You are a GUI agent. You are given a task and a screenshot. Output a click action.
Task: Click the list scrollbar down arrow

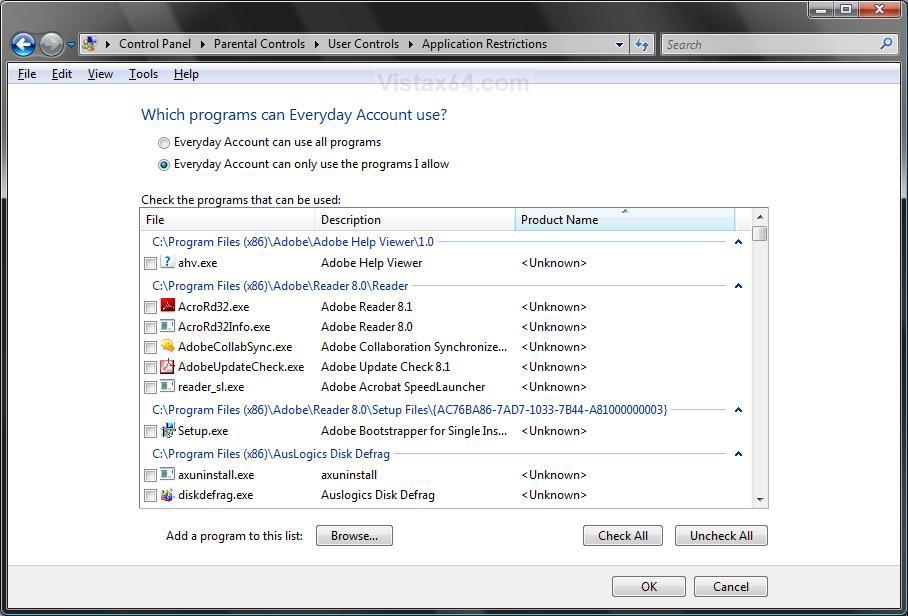(x=760, y=500)
